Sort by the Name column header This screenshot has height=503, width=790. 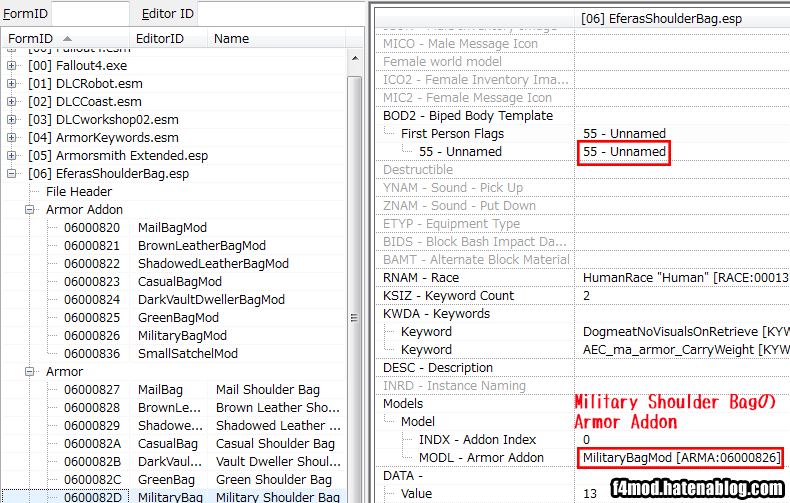click(276, 38)
